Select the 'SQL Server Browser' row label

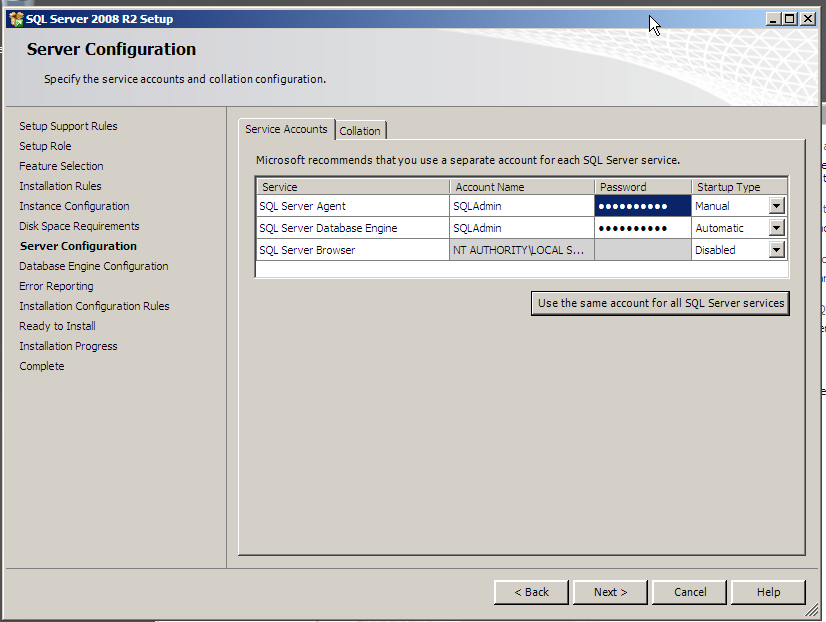pos(307,250)
